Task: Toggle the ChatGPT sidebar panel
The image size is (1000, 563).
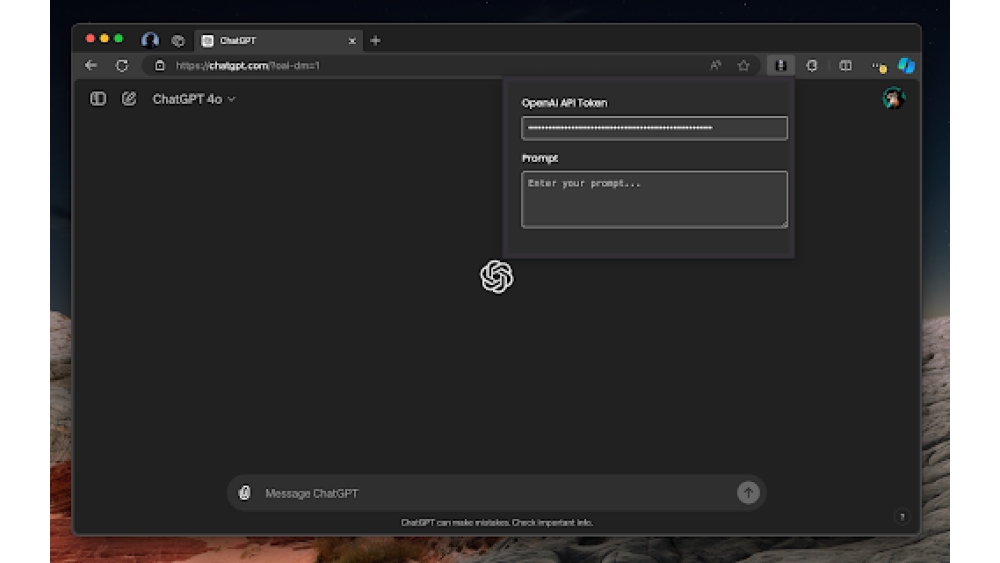Action: pos(98,99)
